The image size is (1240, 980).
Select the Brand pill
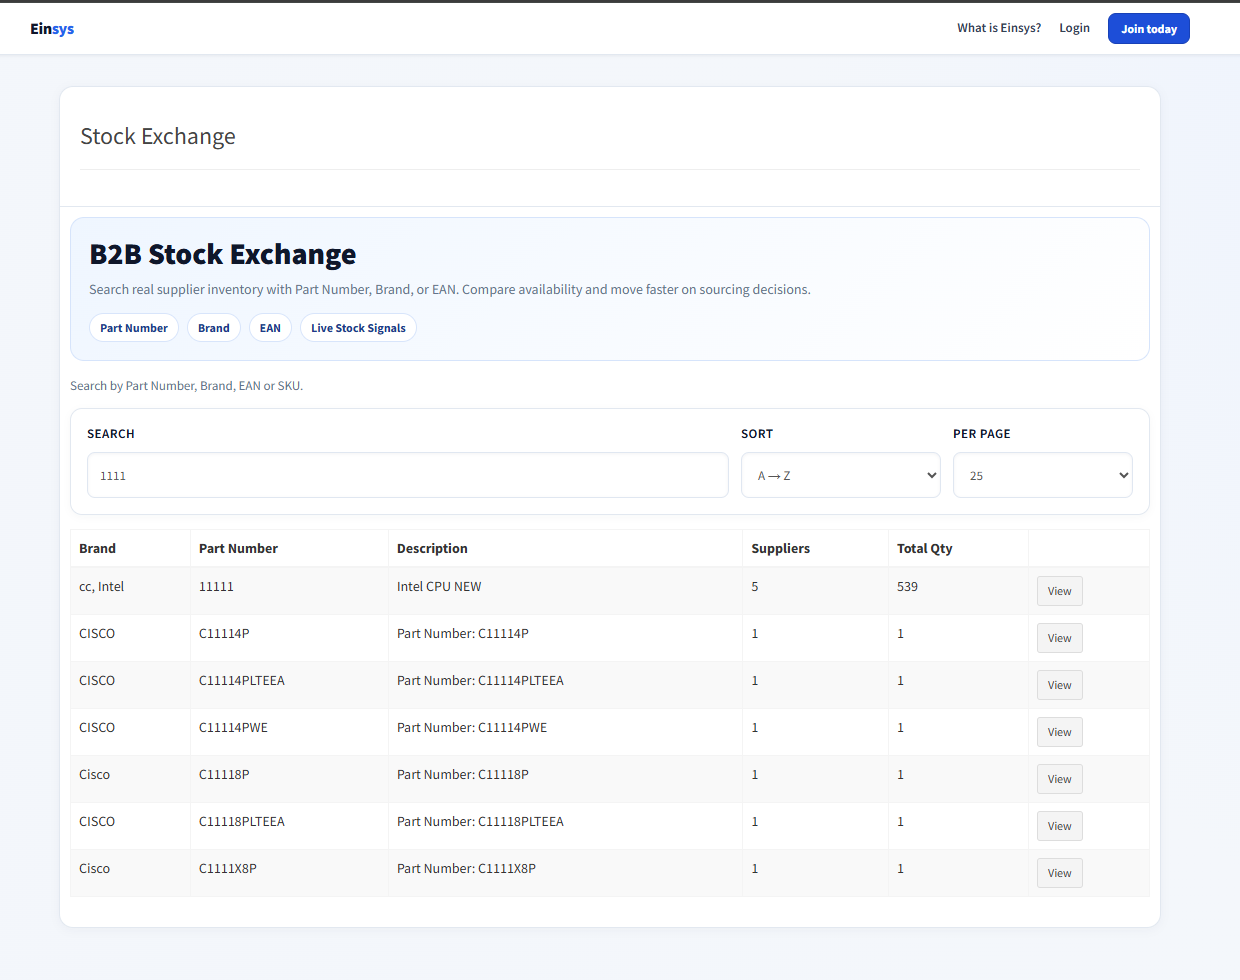[214, 328]
